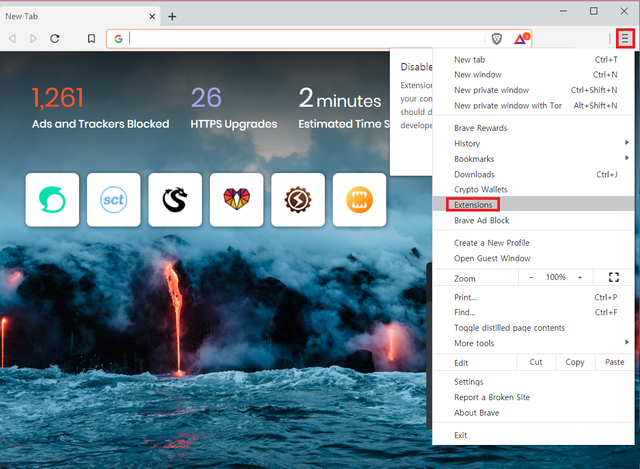Expand the History submenu arrow
This screenshot has width=640, height=469.
(627, 142)
